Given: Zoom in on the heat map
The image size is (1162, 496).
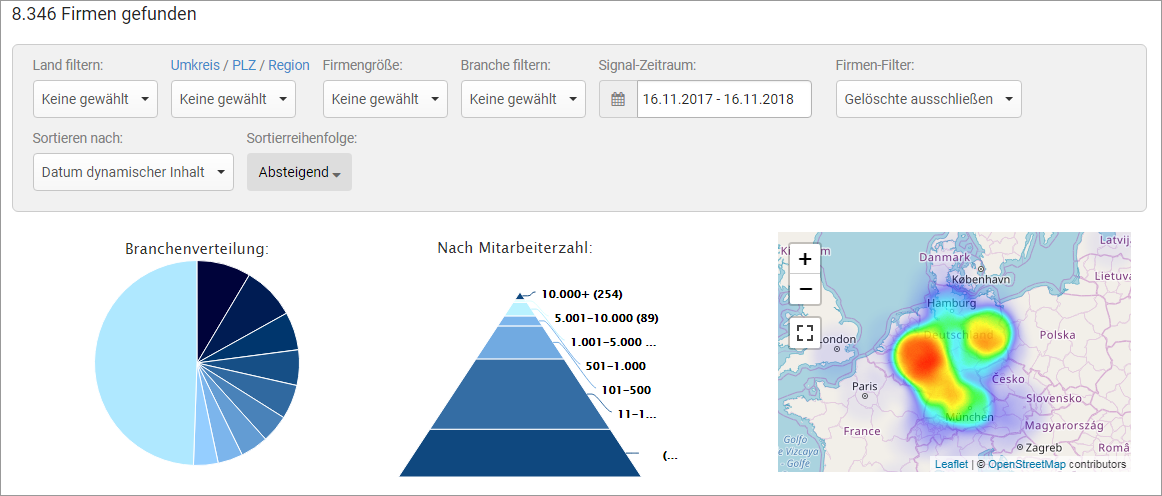Looking at the screenshot, I should click(x=806, y=259).
